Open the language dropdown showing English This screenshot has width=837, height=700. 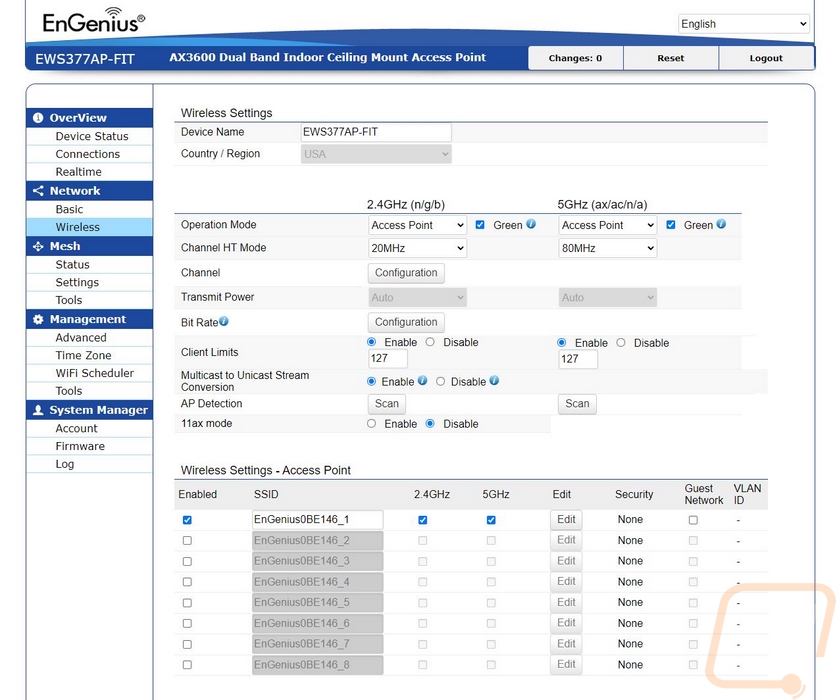743,24
